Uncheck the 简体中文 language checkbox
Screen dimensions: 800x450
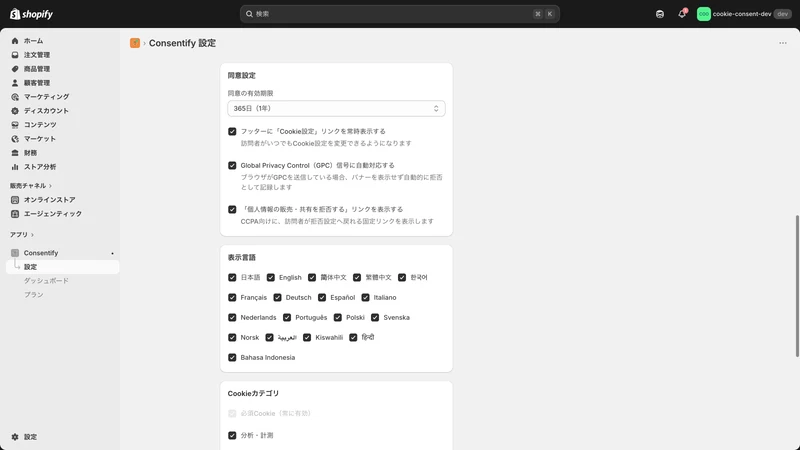312,277
